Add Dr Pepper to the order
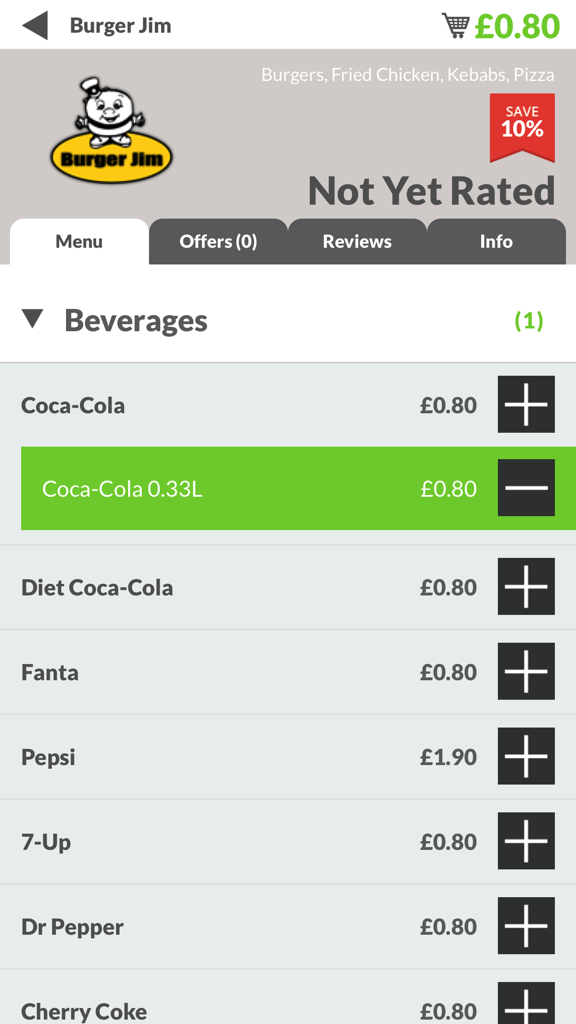 pos(526,926)
